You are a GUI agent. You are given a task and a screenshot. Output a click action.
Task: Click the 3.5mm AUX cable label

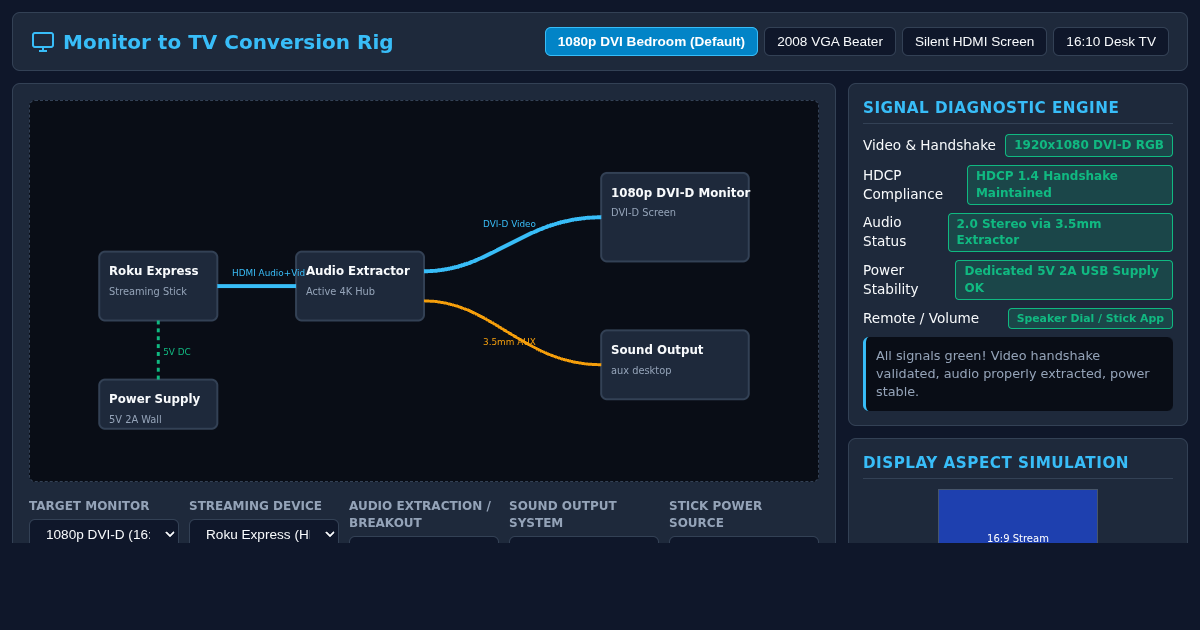click(509, 342)
